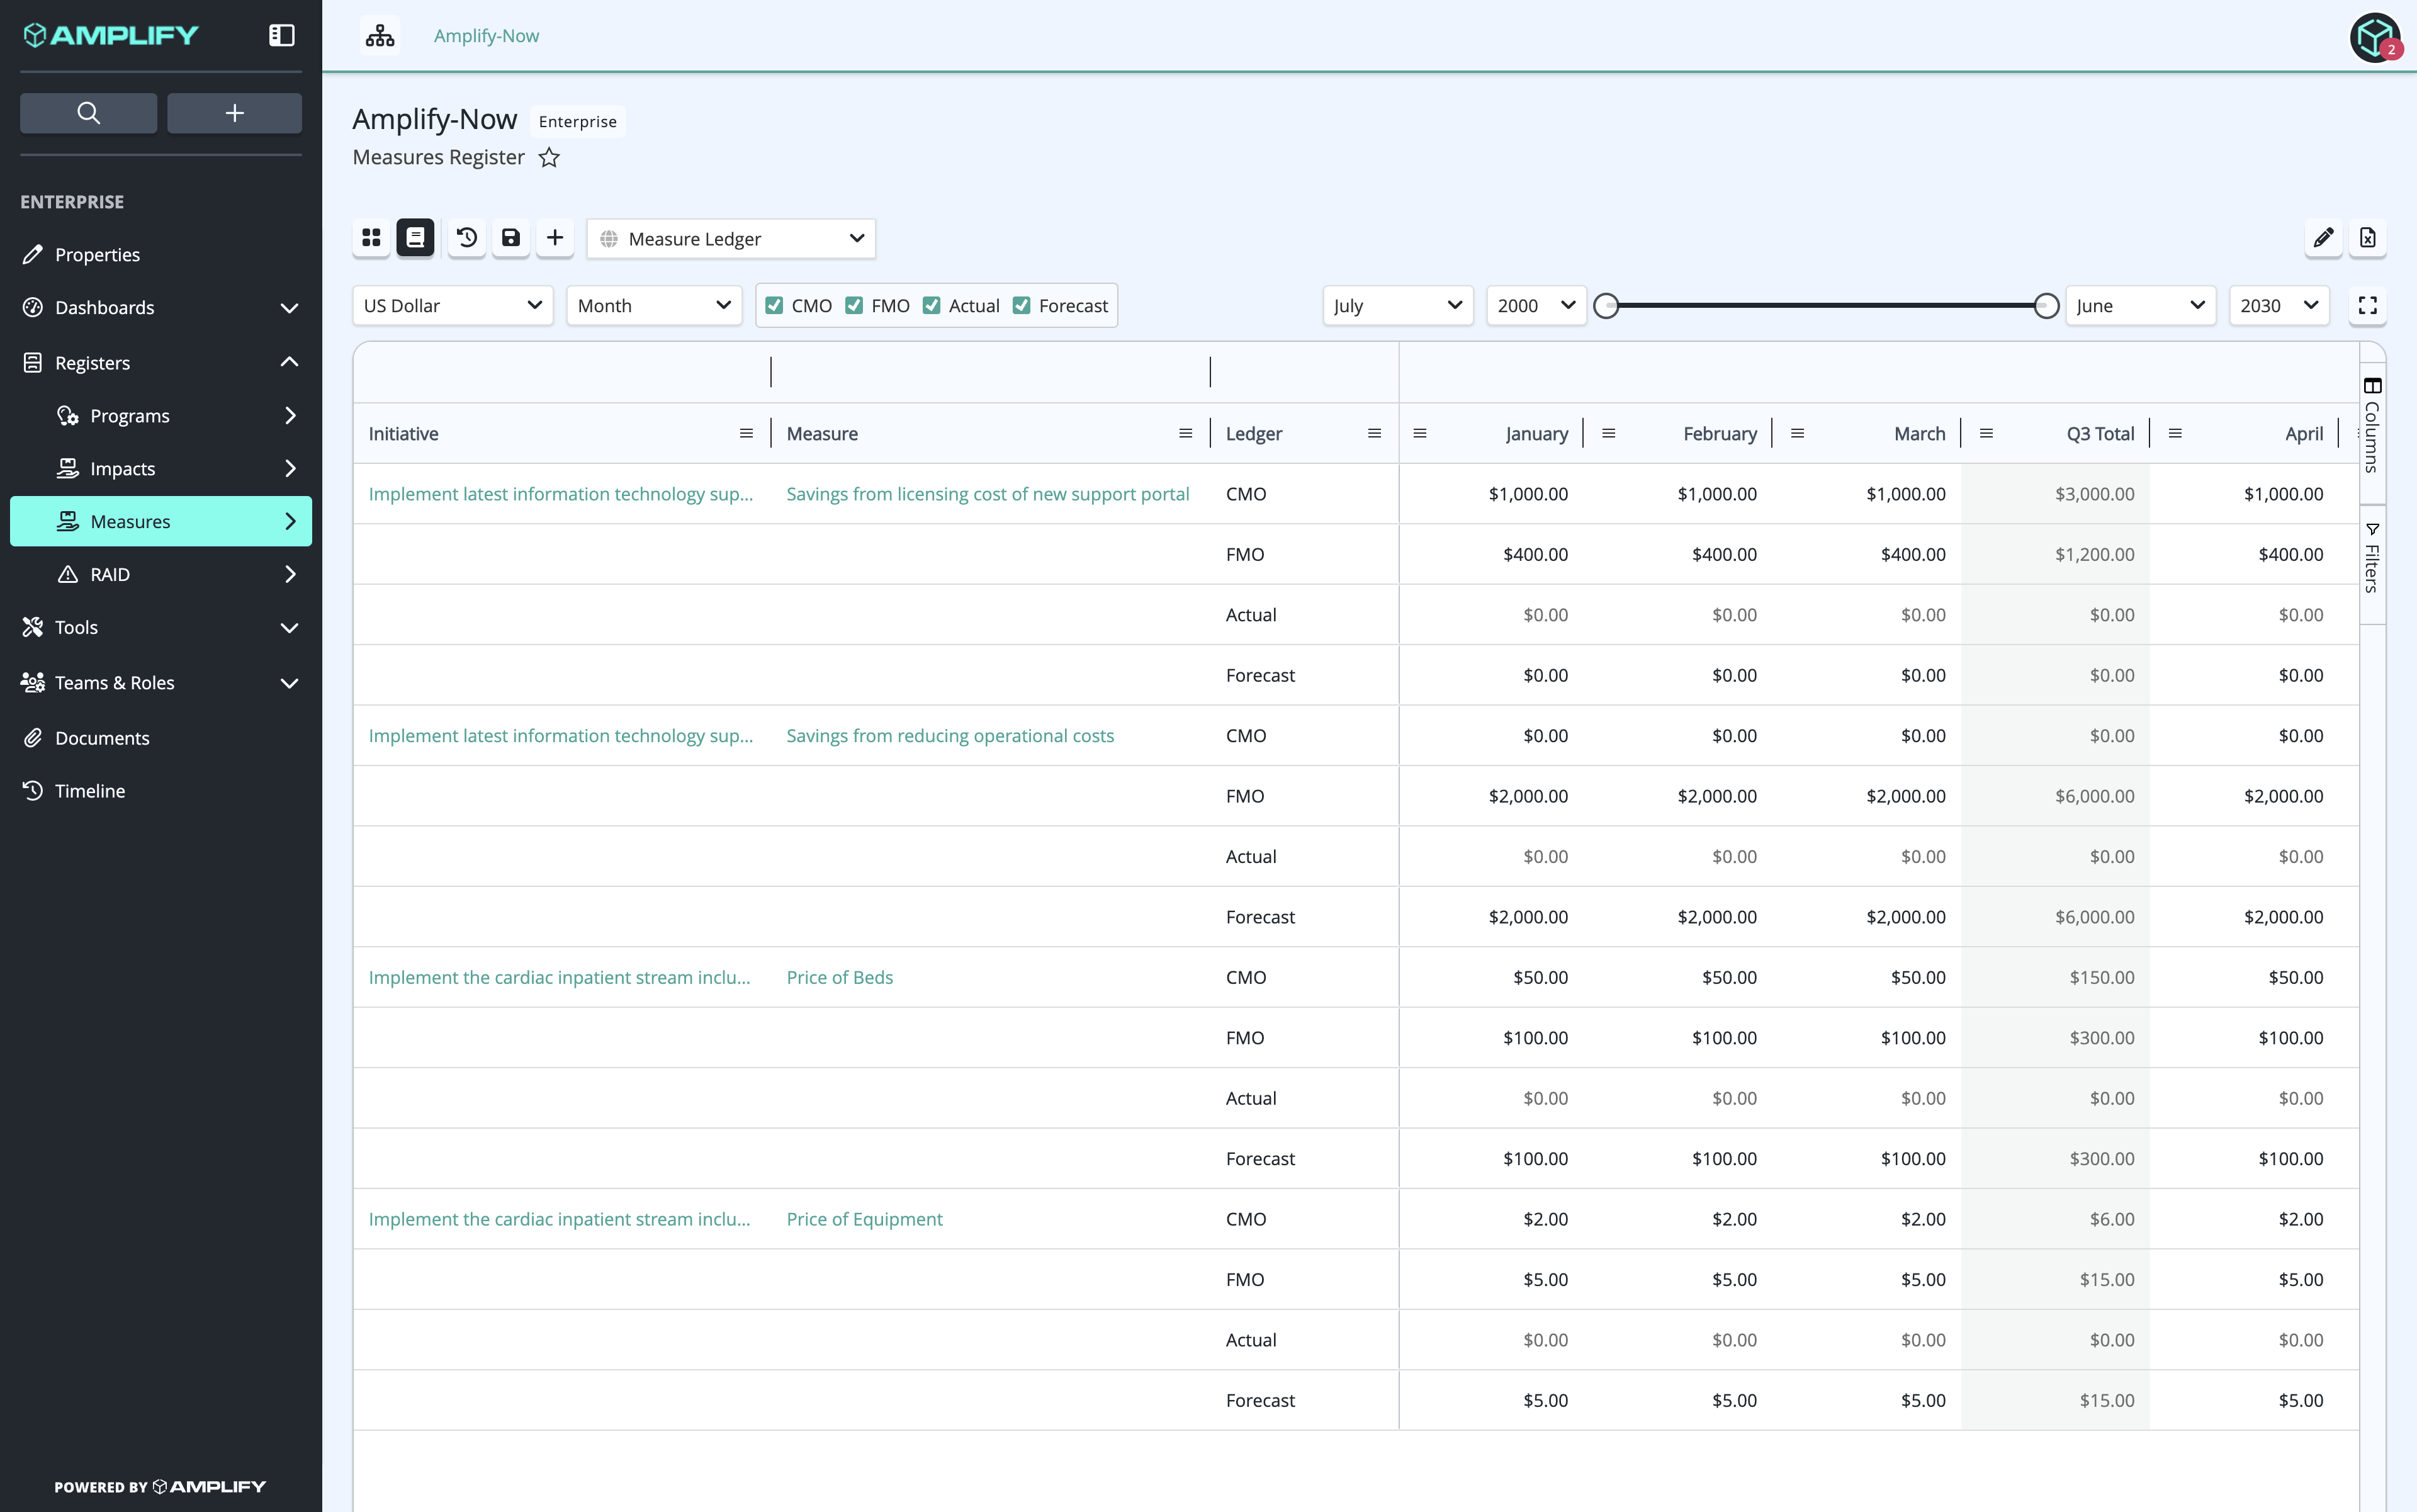The width and height of the screenshot is (2417, 1512).
Task: Uncheck the CMO checkbox
Action: pyautogui.click(x=774, y=306)
